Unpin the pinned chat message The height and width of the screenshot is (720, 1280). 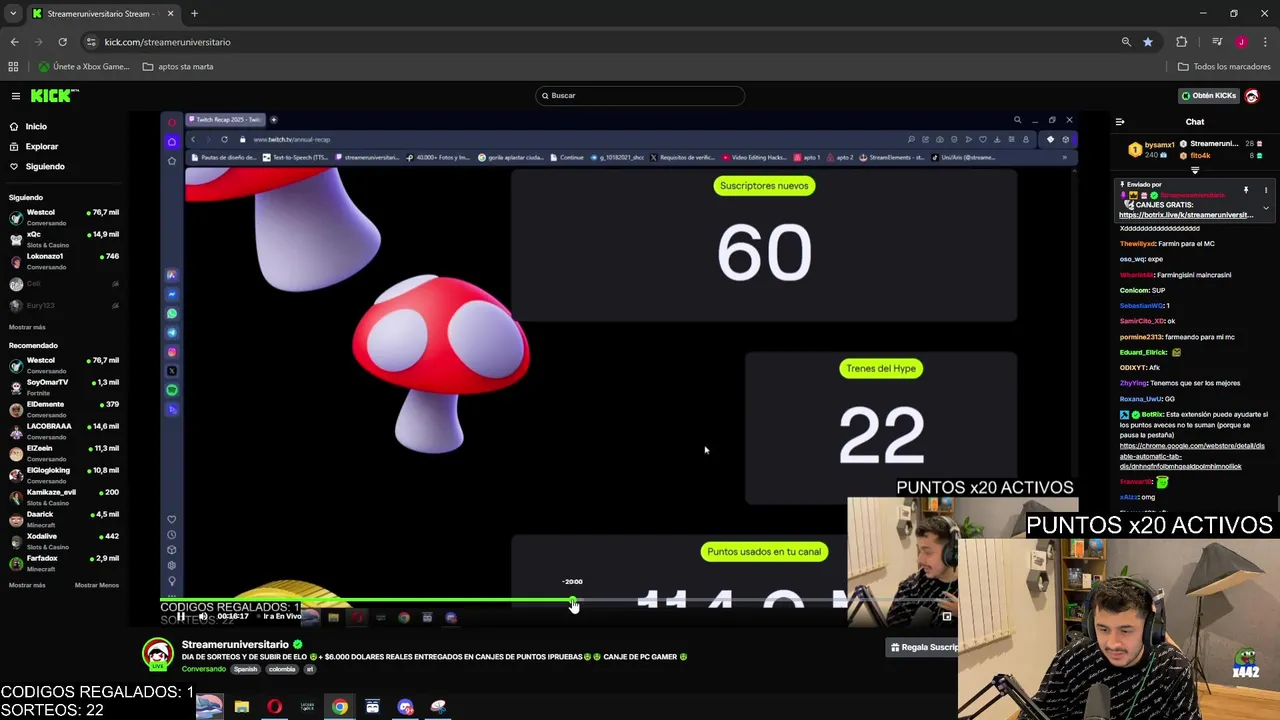pos(1246,190)
